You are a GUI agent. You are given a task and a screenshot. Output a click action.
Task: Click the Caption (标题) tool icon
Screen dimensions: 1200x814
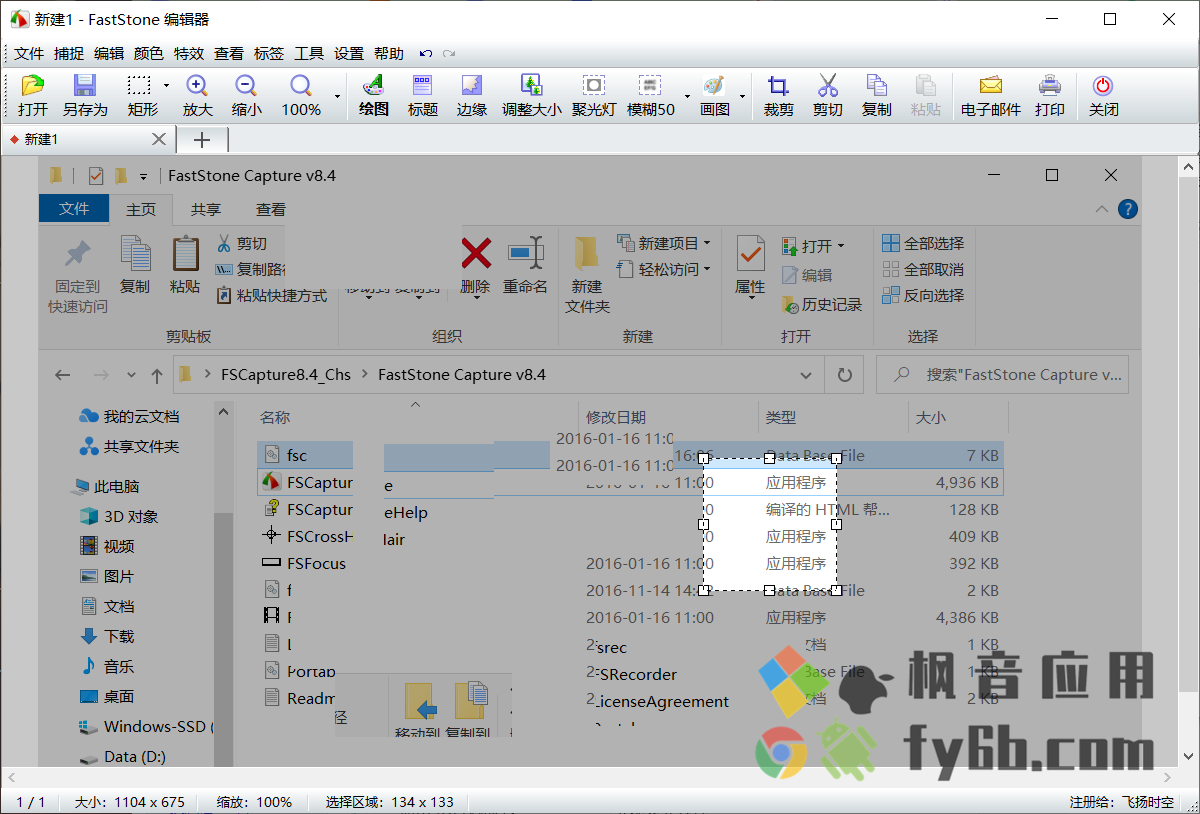coord(422,95)
